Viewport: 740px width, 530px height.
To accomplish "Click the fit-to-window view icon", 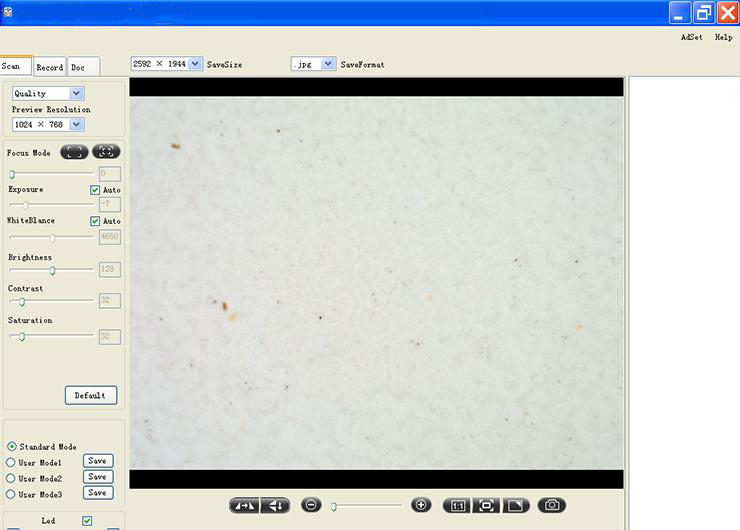I will (x=486, y=506).
